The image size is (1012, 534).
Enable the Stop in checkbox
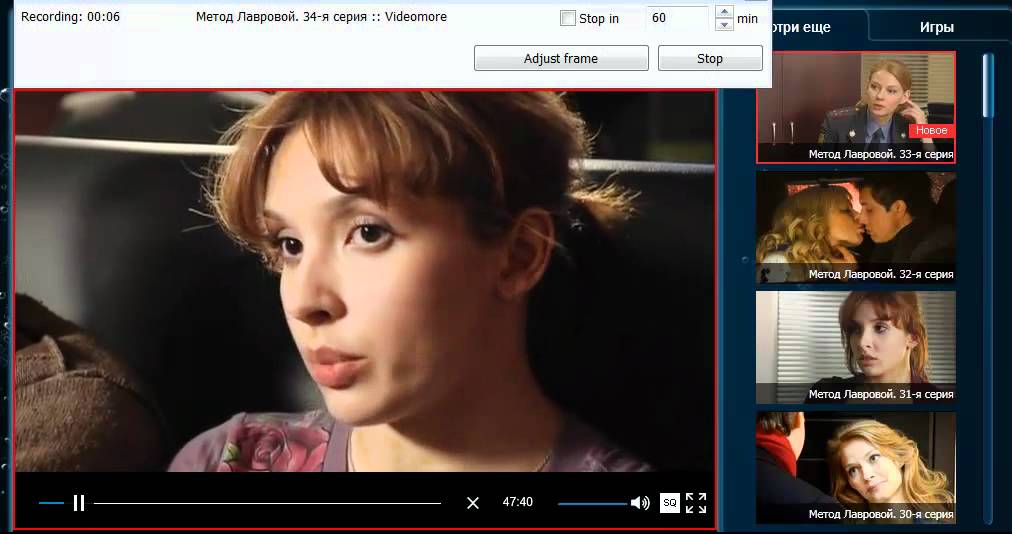pyautogui.click(x=568, y=18)
